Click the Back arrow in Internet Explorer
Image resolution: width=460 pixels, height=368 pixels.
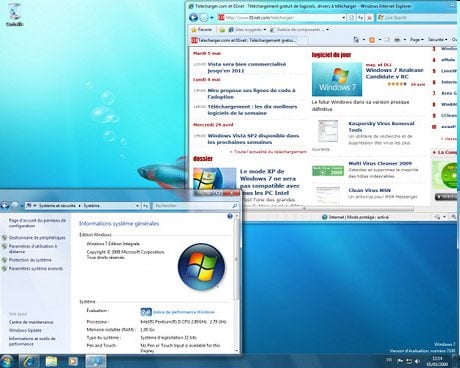tap(194, 17)
